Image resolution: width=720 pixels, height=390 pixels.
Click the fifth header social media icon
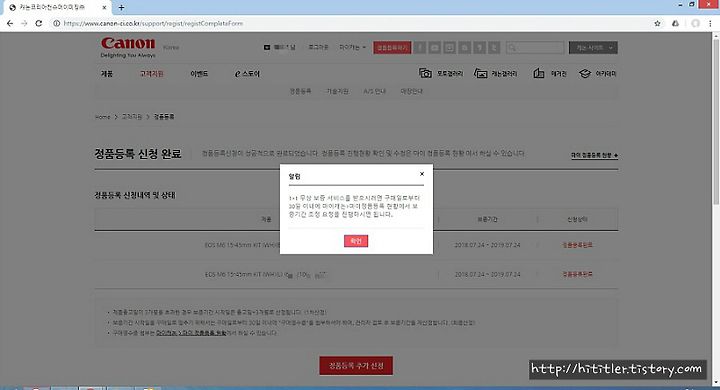click(x=479, y=47)
